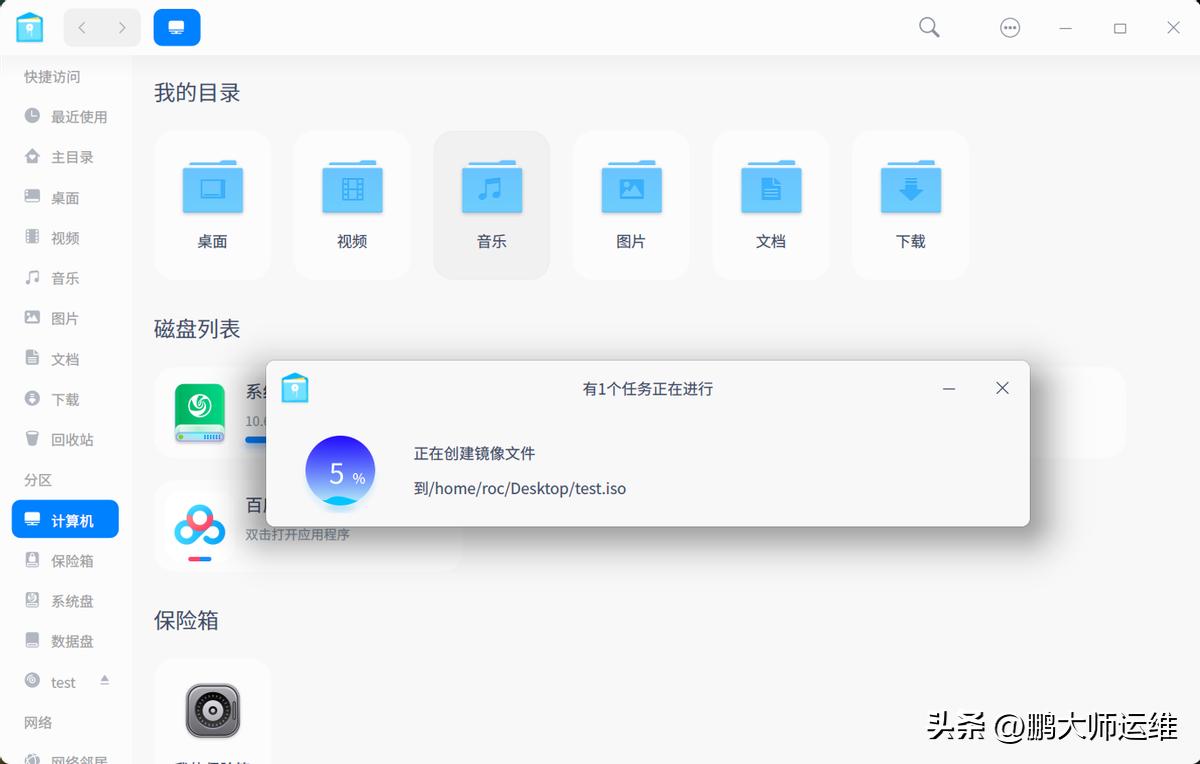Image resolution: width=1200 pixels, height=764 pixels.
Task: Open 网络邻居 at the sidebar bottom
Action: (x=68, y=760)
